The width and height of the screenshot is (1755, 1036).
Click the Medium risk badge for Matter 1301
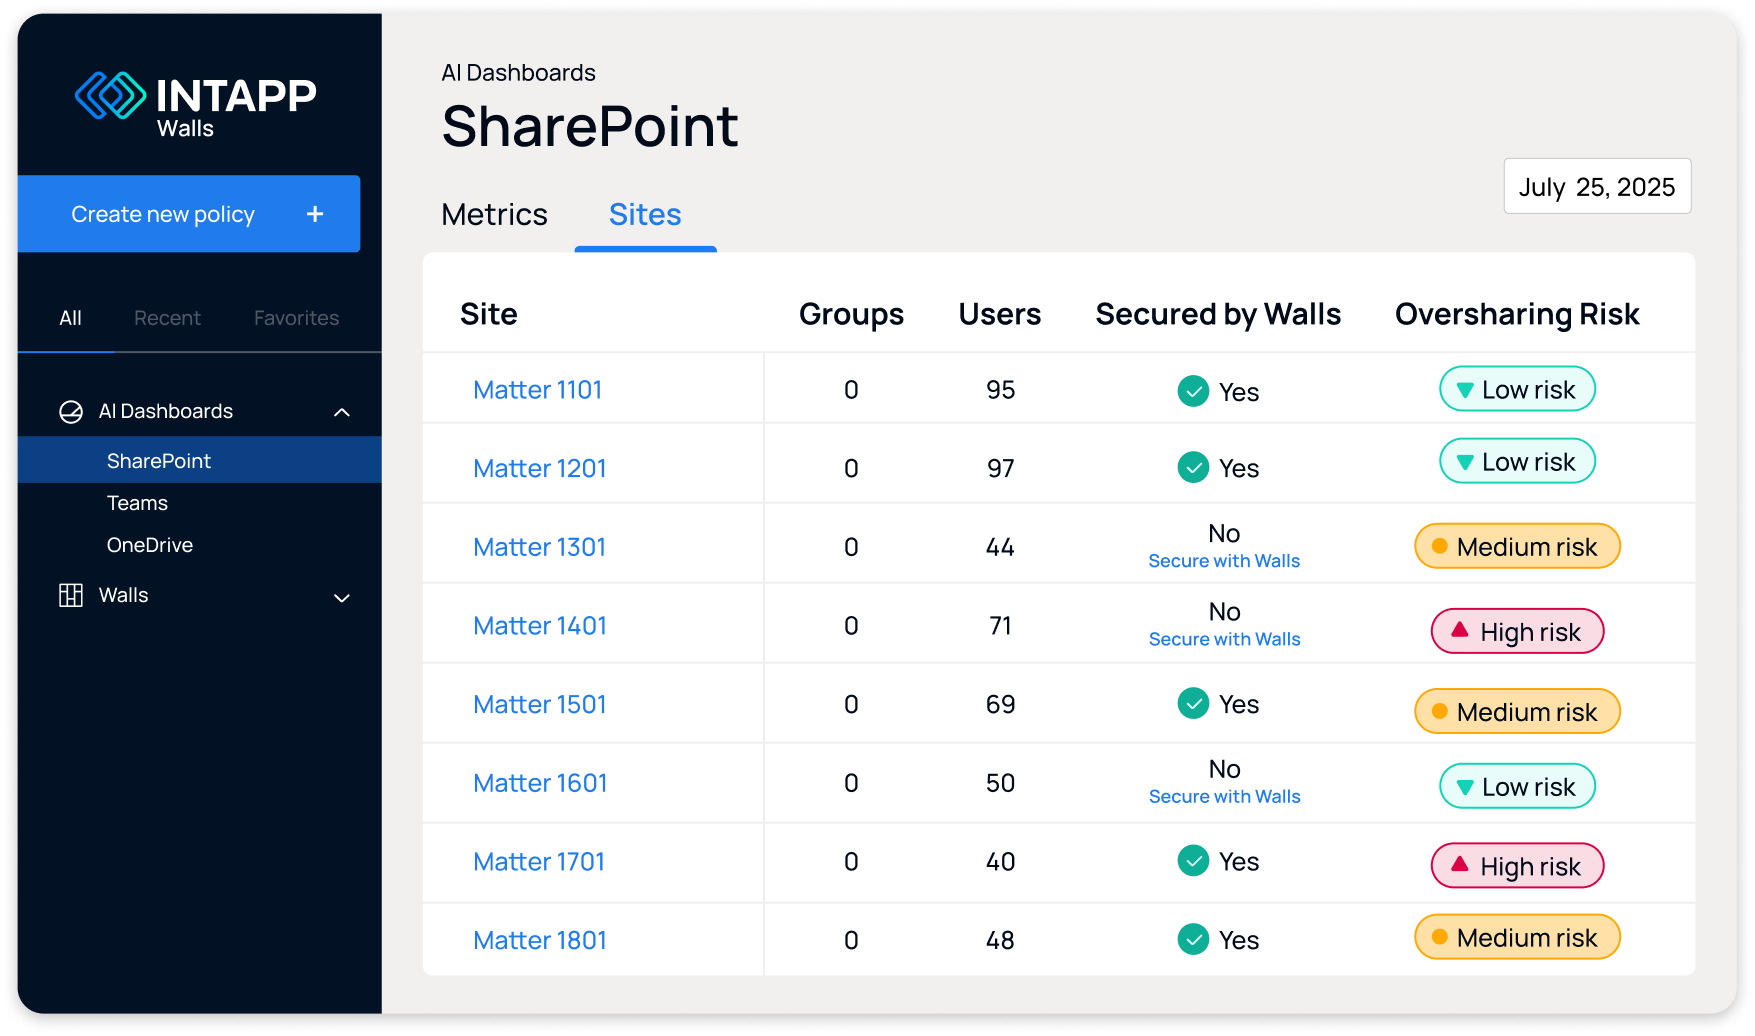pos(1517,547)
